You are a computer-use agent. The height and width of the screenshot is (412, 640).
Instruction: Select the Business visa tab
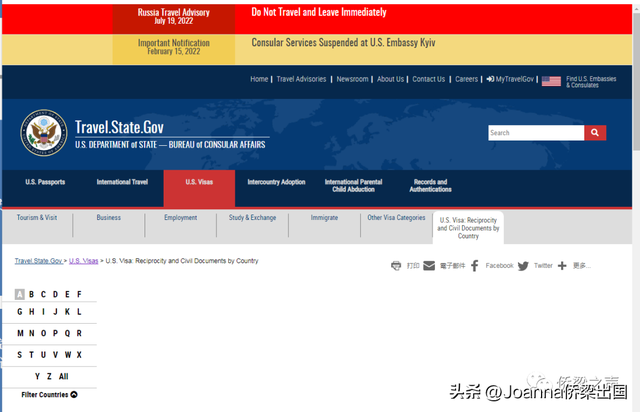109,218
